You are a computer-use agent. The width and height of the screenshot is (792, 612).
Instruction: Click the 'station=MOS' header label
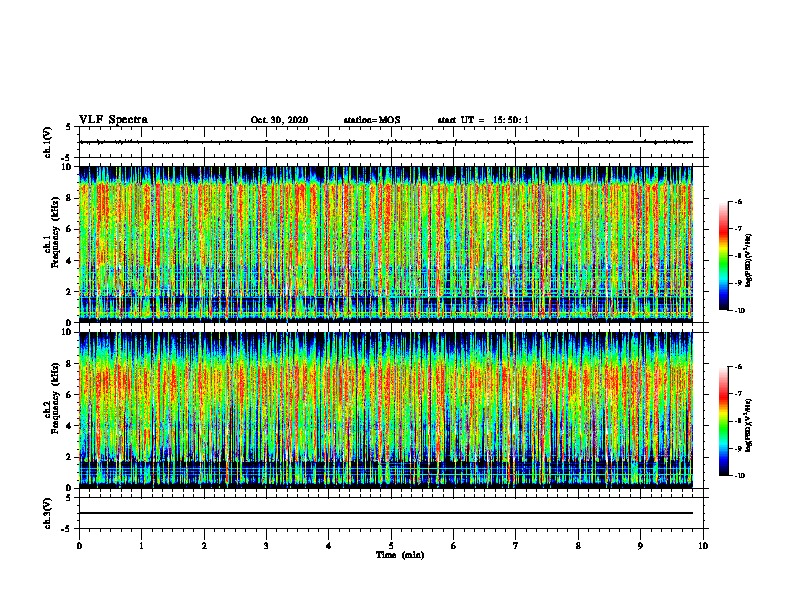pyautogui.click(x=372, y=120)
